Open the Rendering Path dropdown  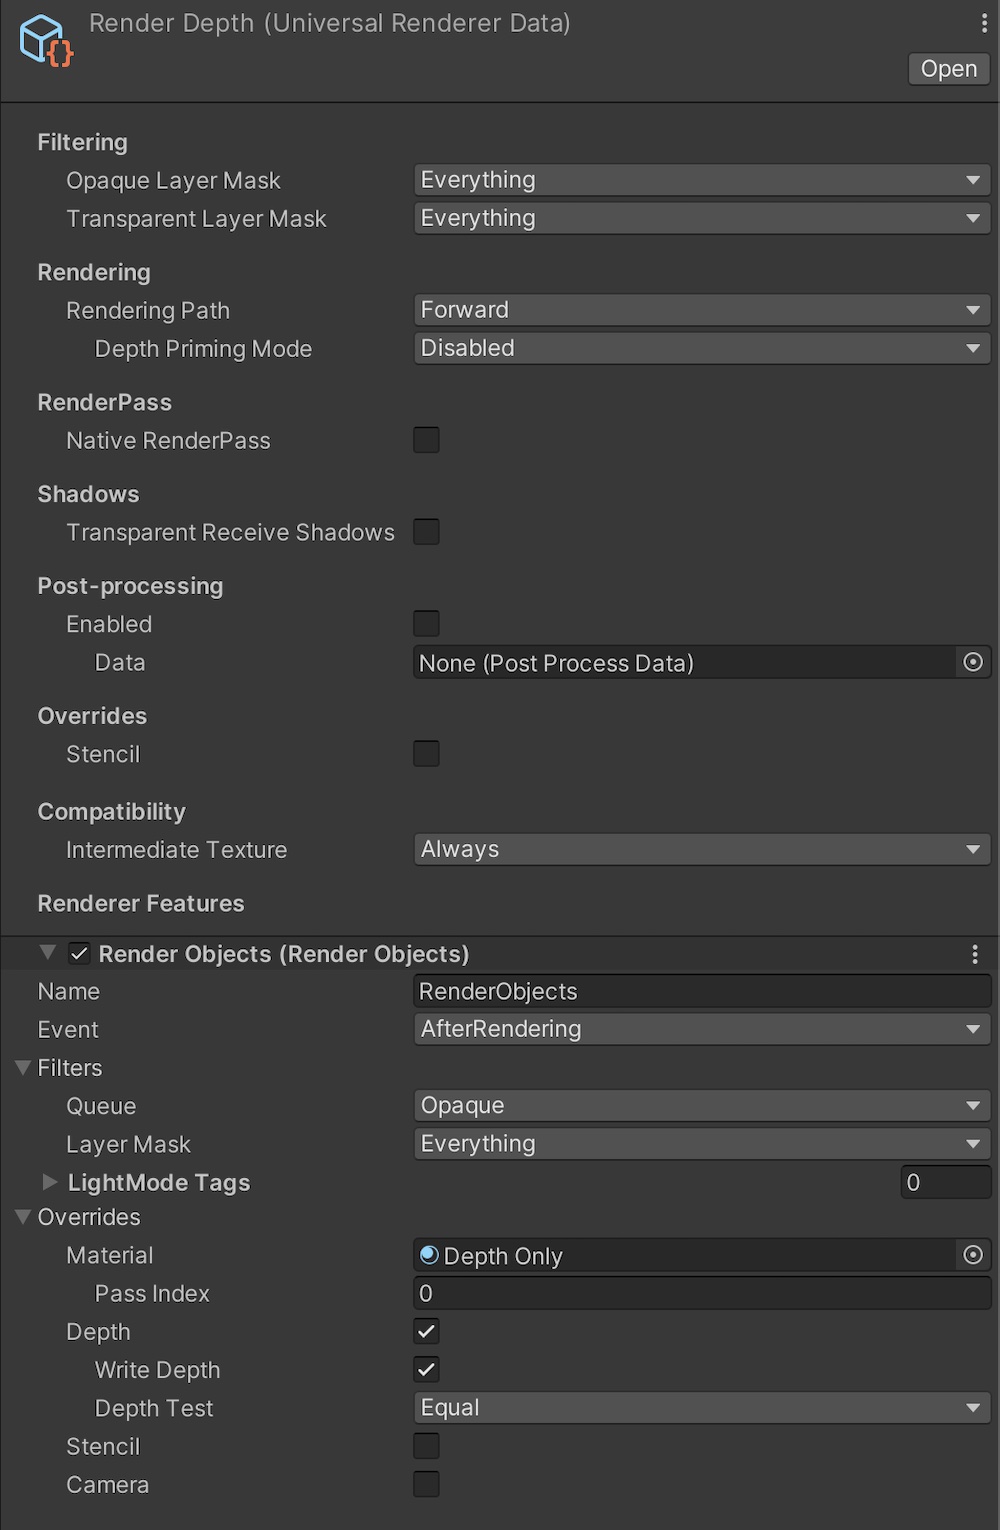pos(701,310)
